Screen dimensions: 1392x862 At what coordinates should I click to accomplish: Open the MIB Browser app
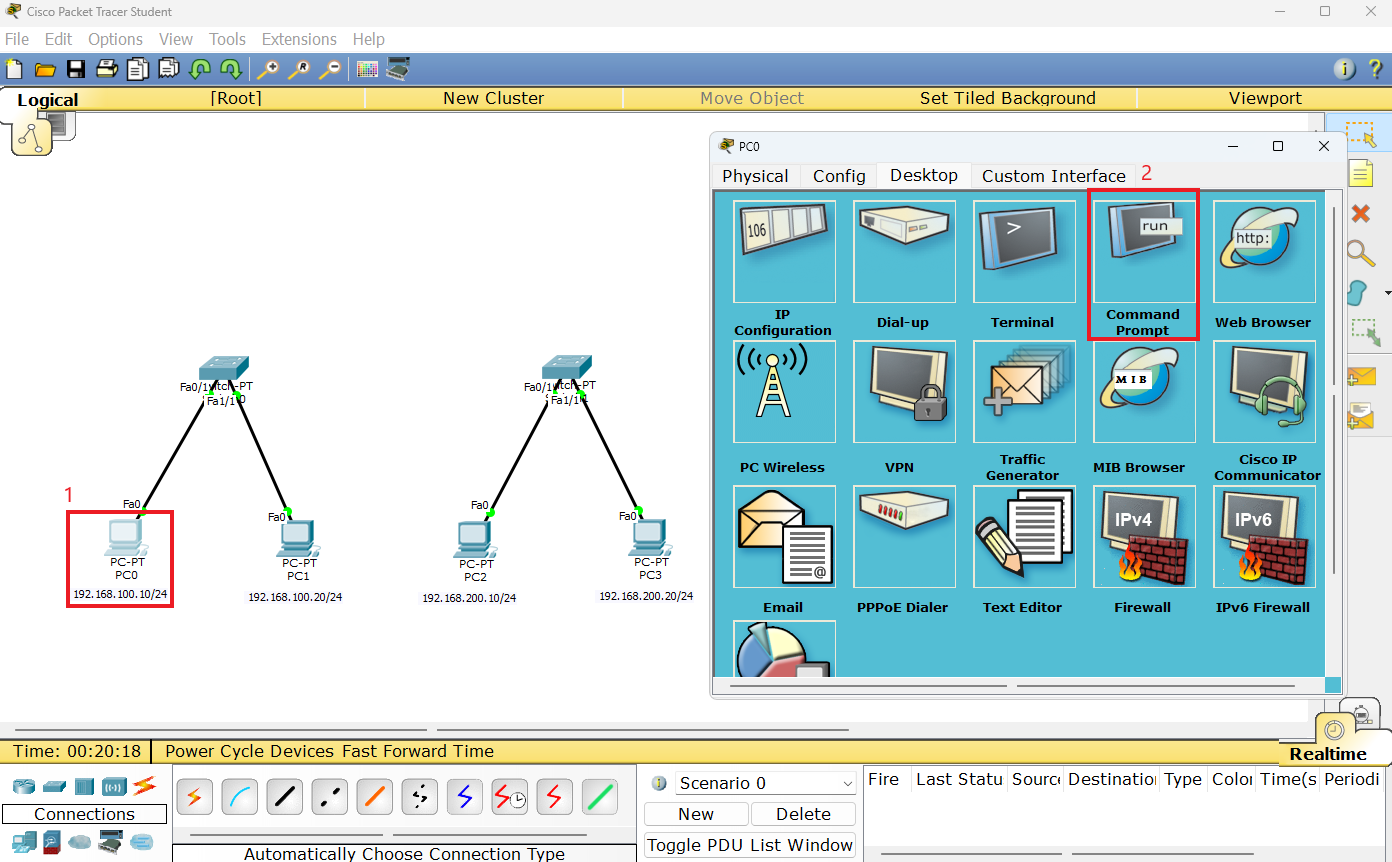point(1143,407)
